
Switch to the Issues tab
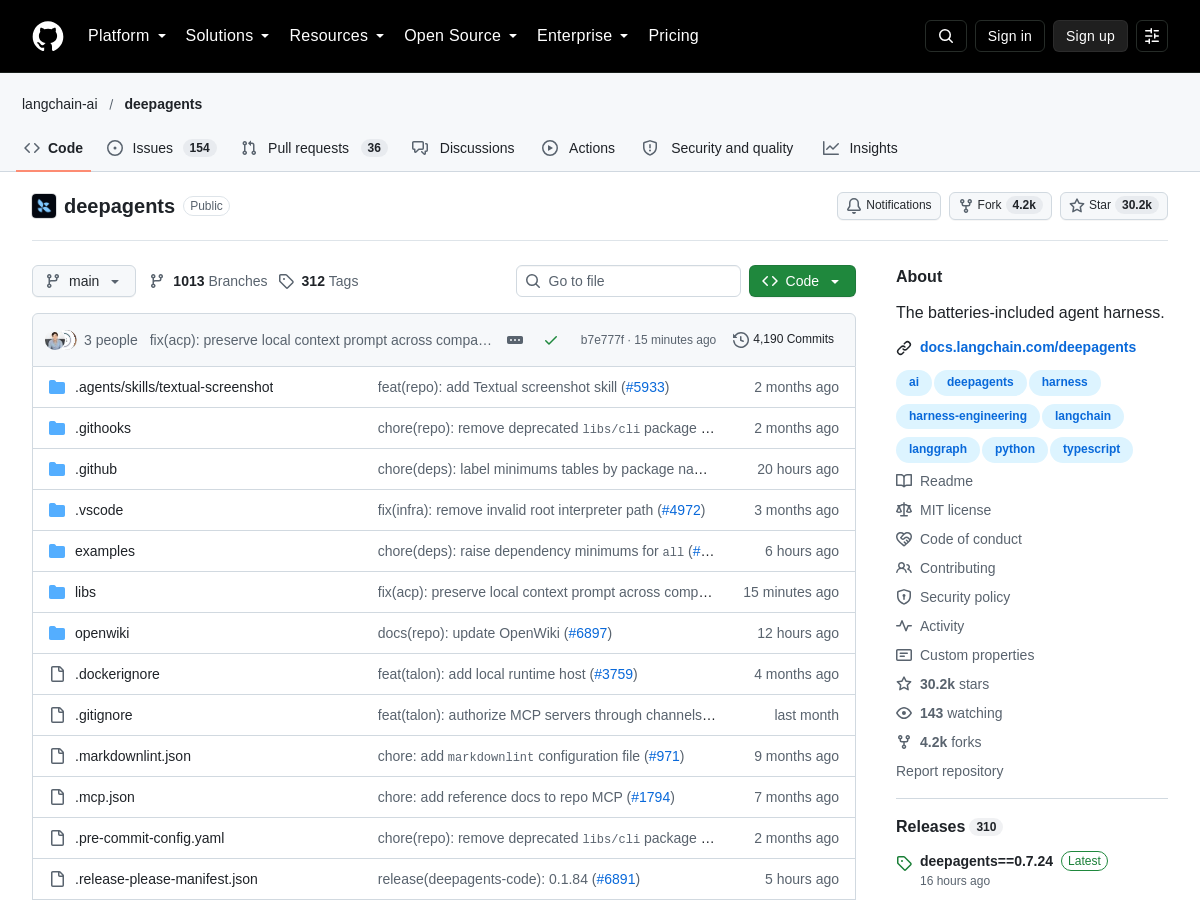pos(161,148)
